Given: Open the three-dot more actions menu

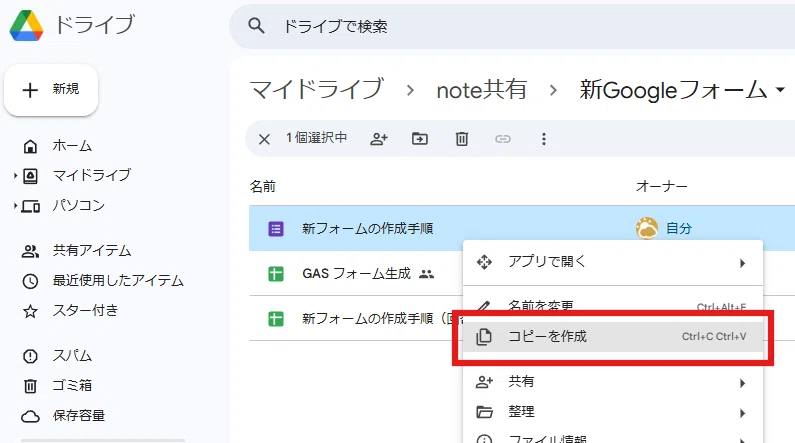Looking at the screenshot, I should coord(544,139).
